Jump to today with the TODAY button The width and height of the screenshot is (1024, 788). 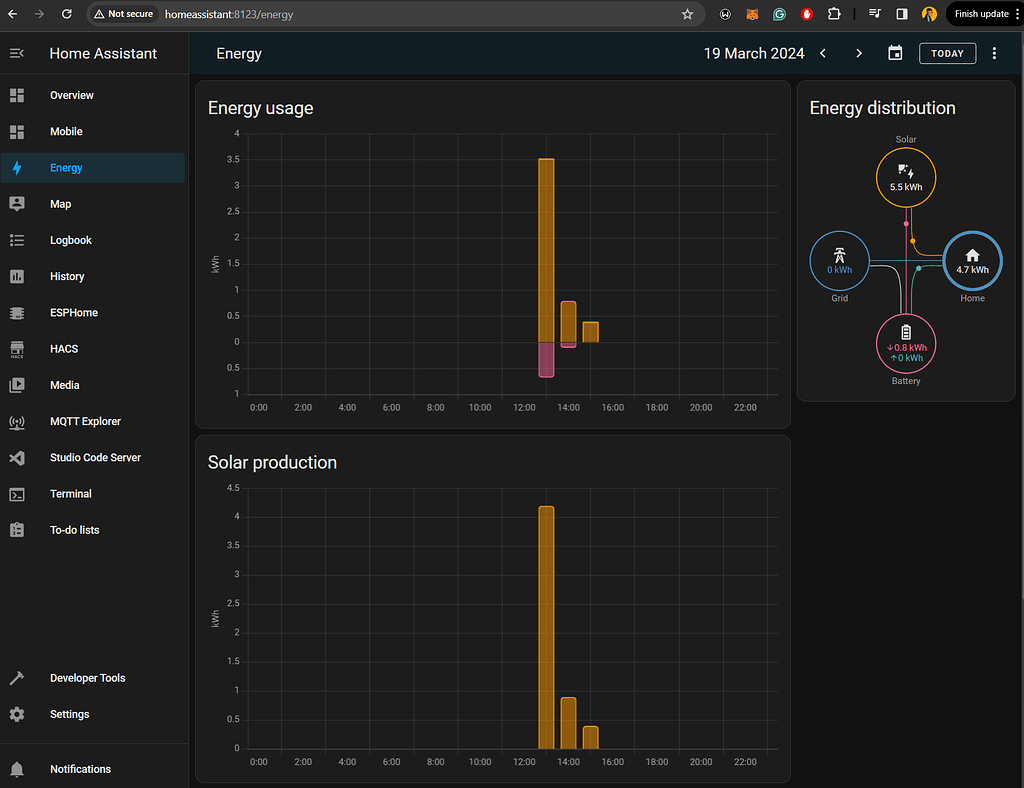pos(947,54)
